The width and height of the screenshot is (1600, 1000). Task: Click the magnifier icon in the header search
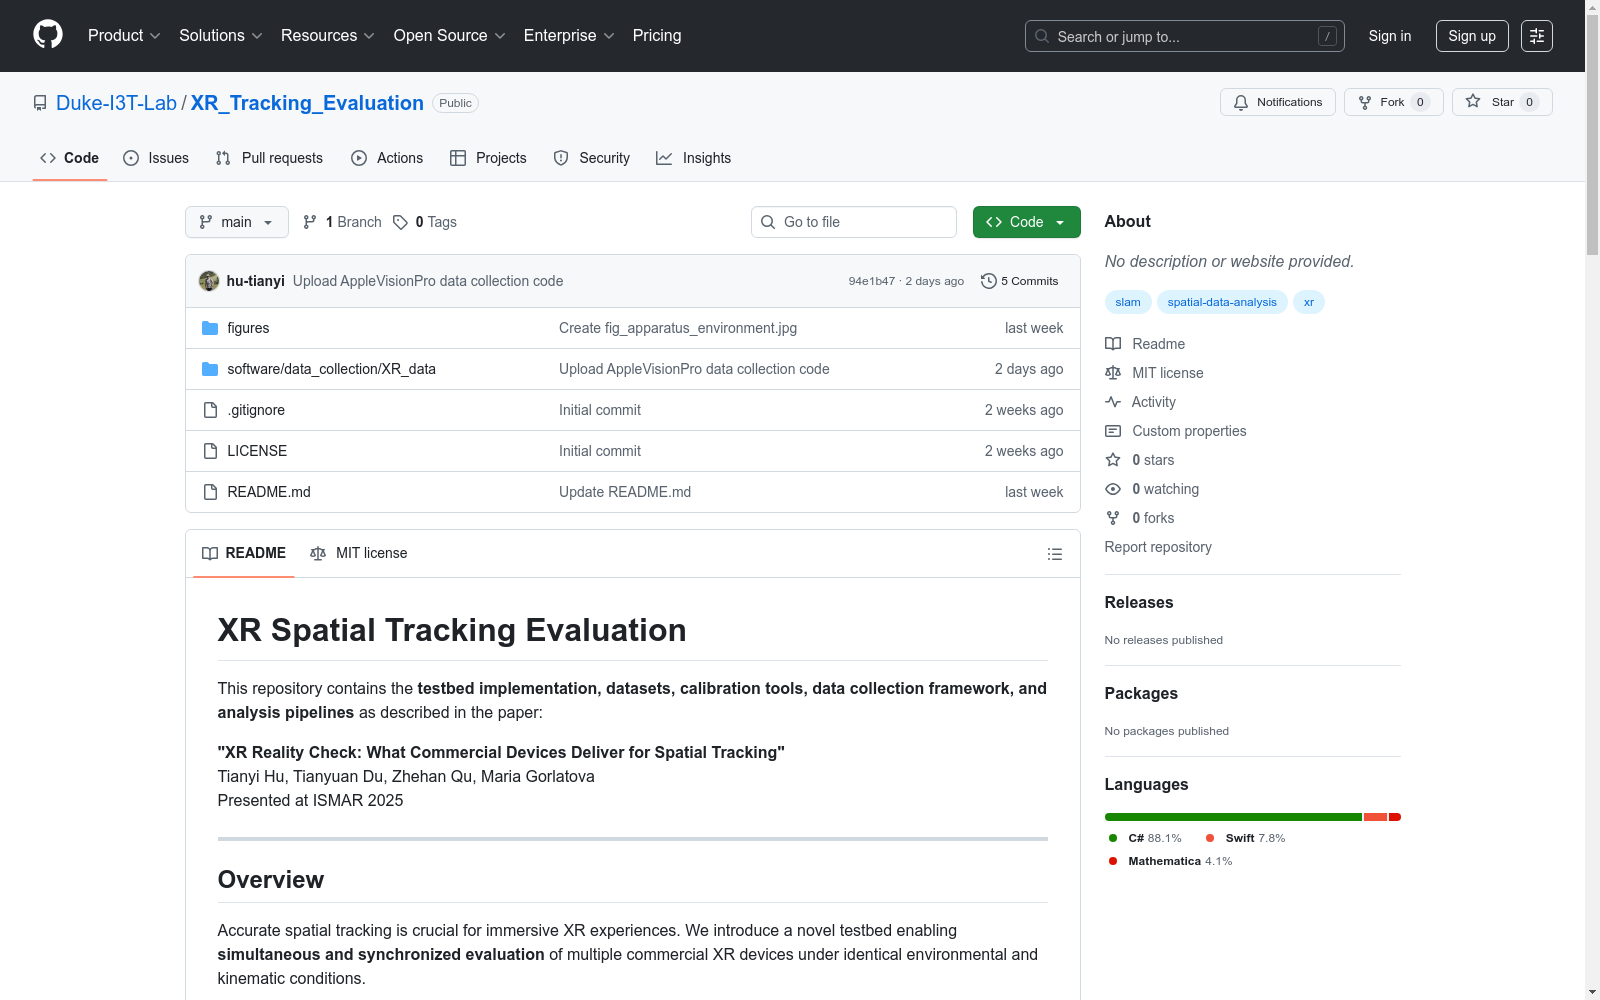[x=1042, y=36]
